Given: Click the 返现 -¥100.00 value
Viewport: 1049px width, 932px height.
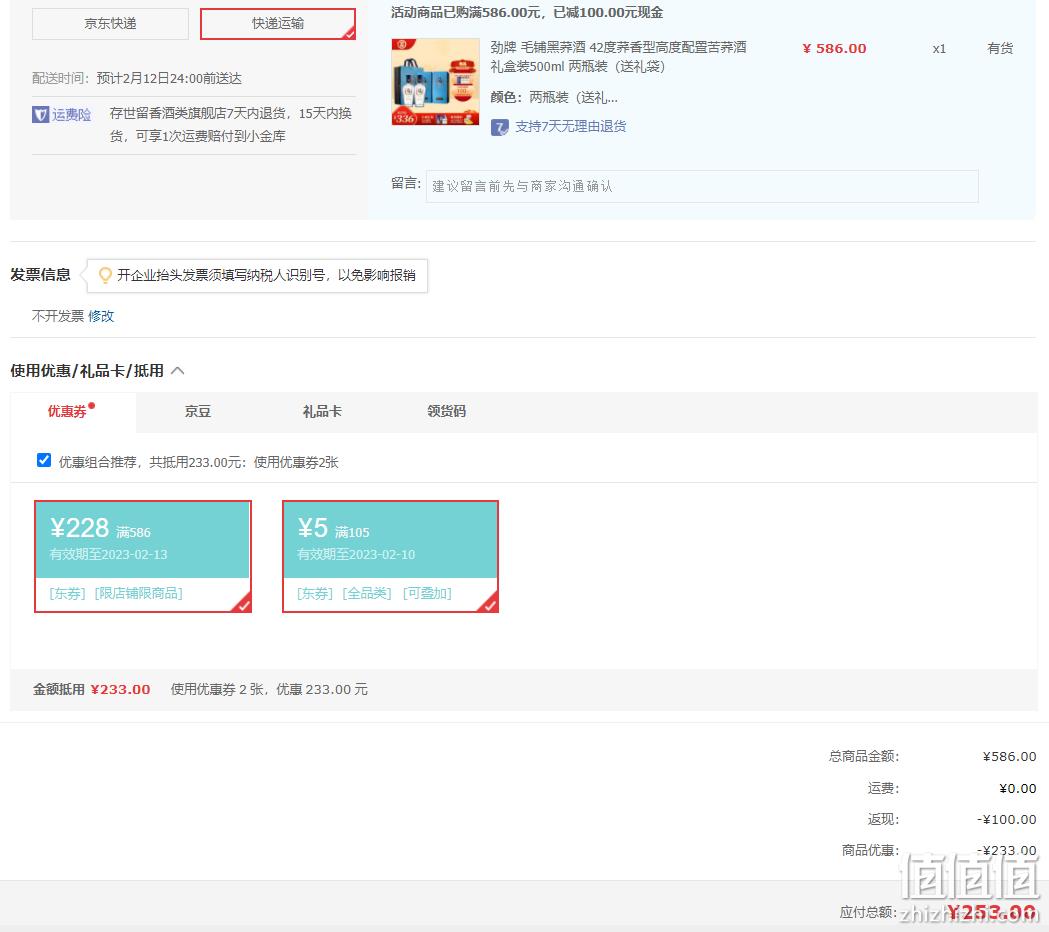Looking at the screenshot, I should (x=1006, y=820).
